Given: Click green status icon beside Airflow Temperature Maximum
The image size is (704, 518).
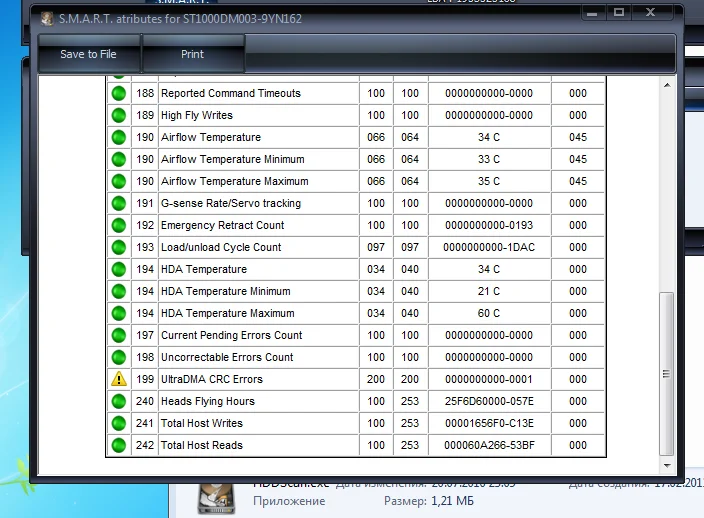Looking at the screenshot, I should coord(119,181).
